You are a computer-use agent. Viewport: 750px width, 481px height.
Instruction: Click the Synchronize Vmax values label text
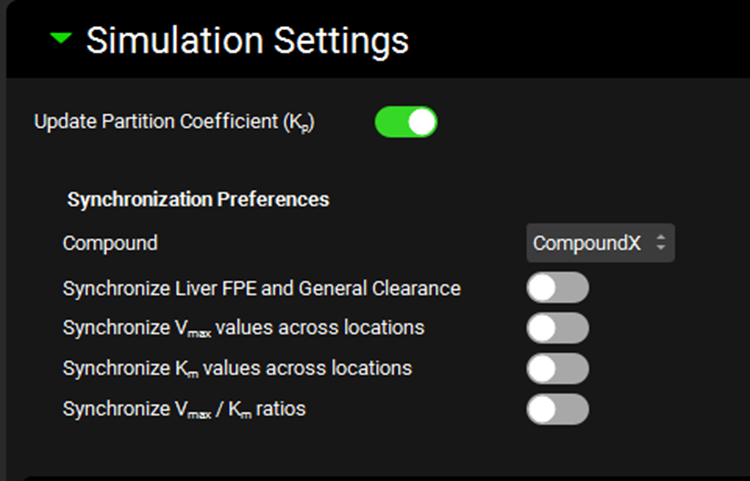[x=243, y=328]
